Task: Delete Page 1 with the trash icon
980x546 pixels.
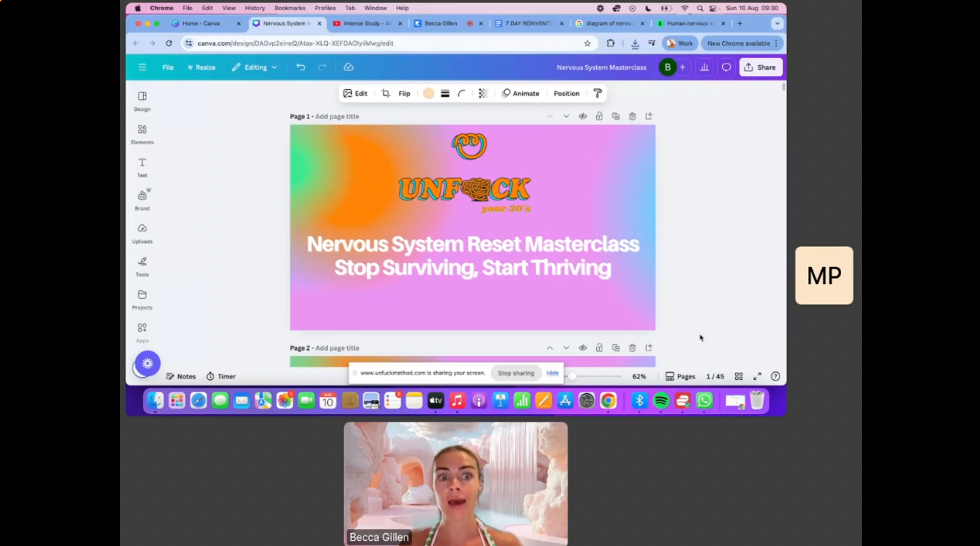Action: click(x=632, y=116)
